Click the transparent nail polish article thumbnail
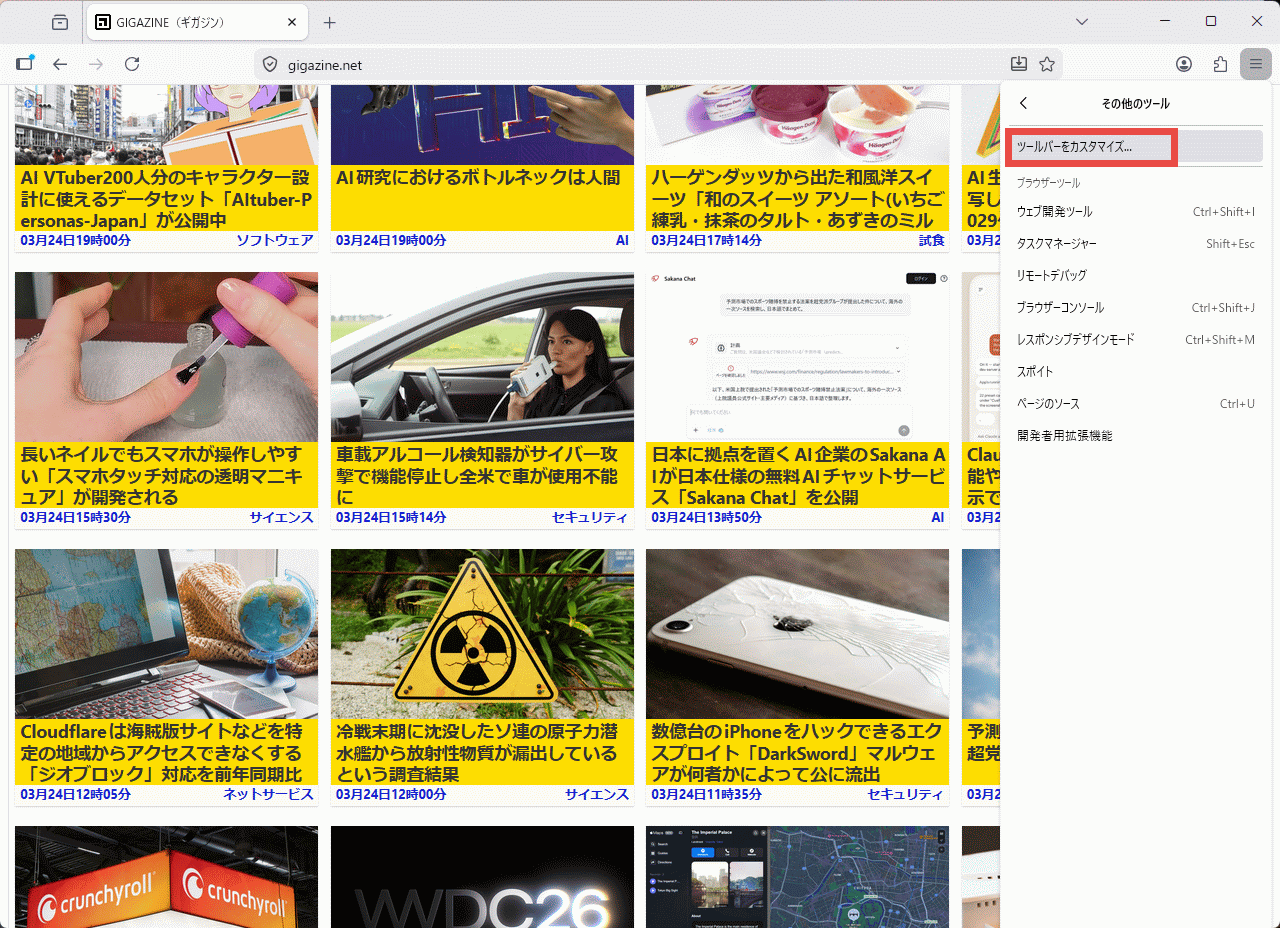1280x928 pixels. (x=166, y=357)
